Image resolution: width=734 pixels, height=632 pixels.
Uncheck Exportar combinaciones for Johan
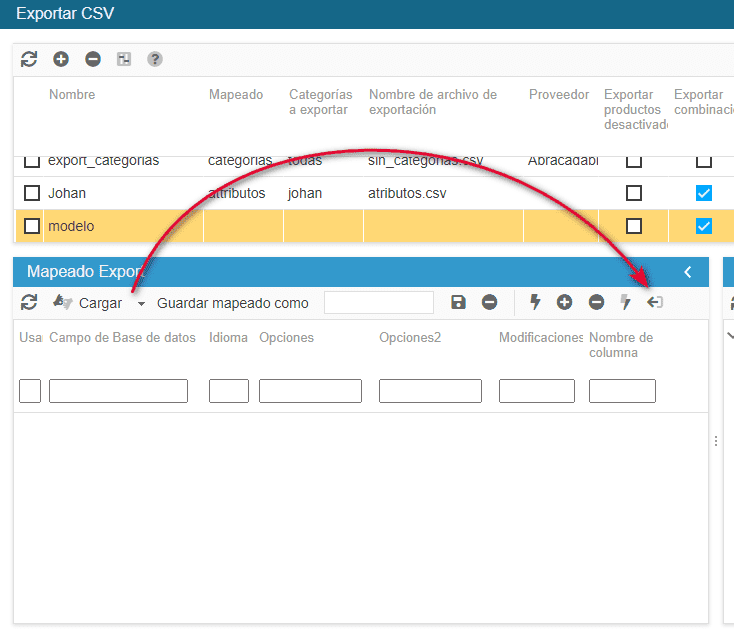pos(704,193)
